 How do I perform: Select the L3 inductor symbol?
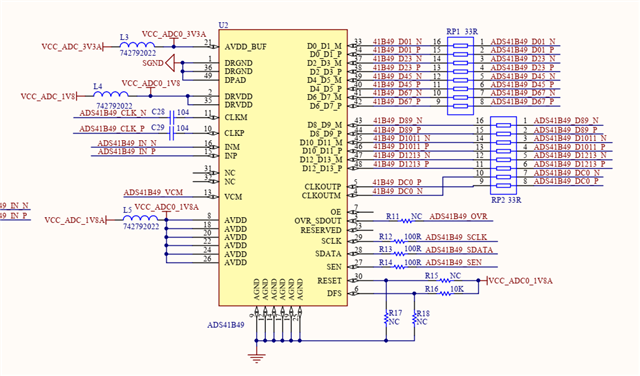coord(137,45)
